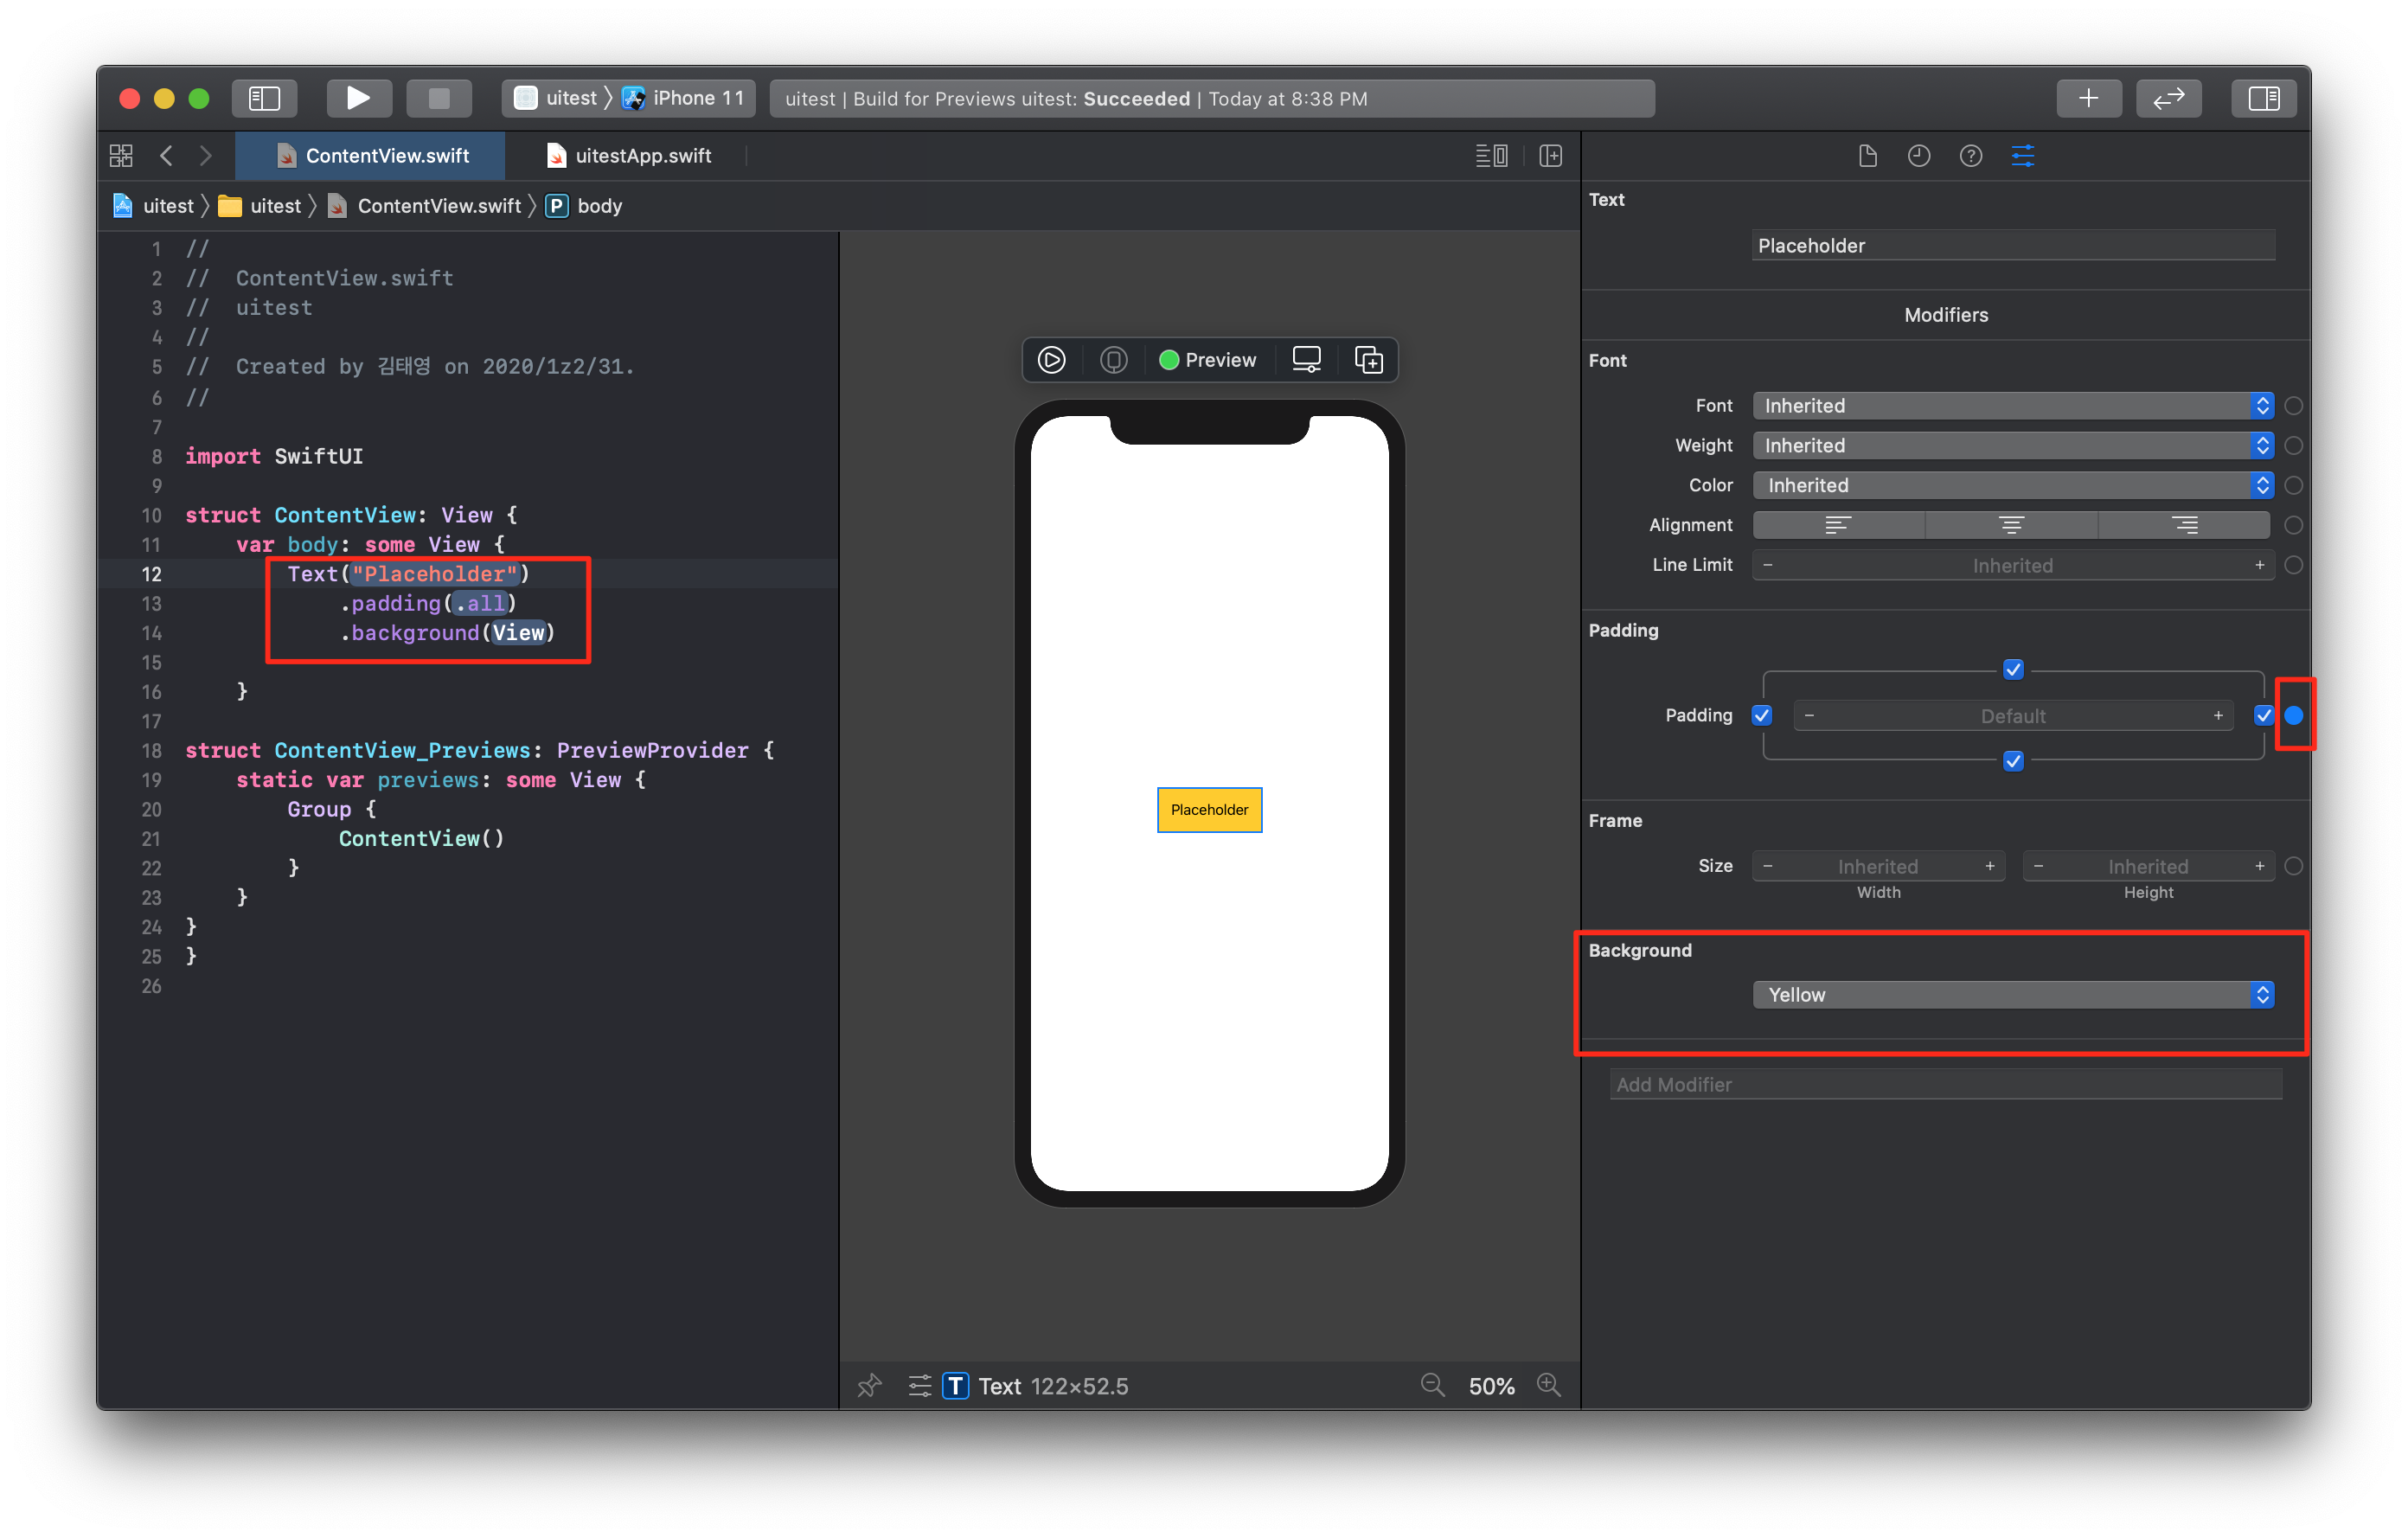Click the Add Modifier field
The image size is (2408, 1538).
coord(1945,1084)
